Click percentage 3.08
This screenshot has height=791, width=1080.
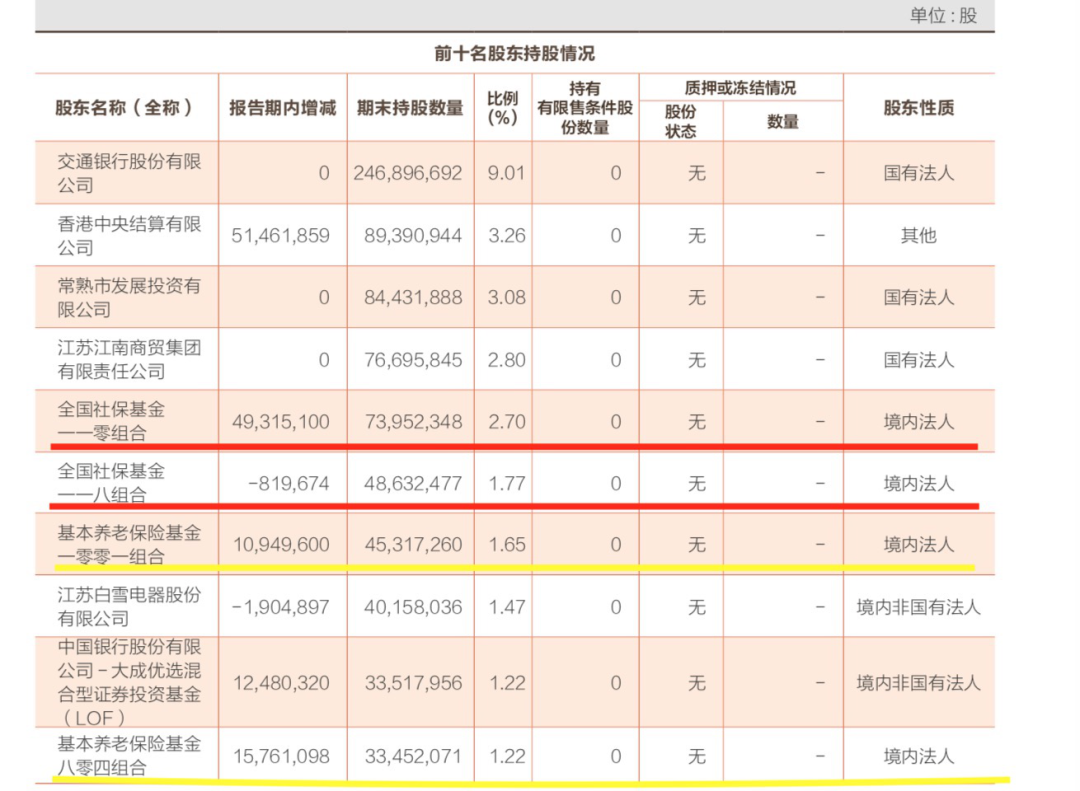coord(507,298)
